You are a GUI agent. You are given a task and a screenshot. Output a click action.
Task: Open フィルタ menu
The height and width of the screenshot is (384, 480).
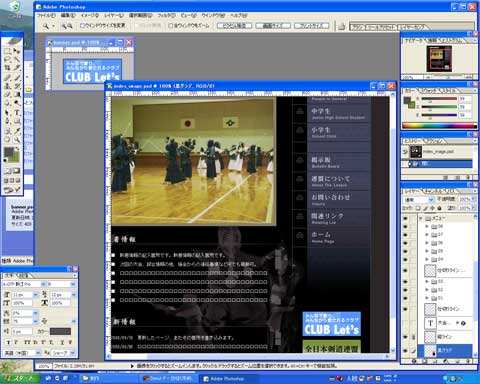(x=166, y=15)
